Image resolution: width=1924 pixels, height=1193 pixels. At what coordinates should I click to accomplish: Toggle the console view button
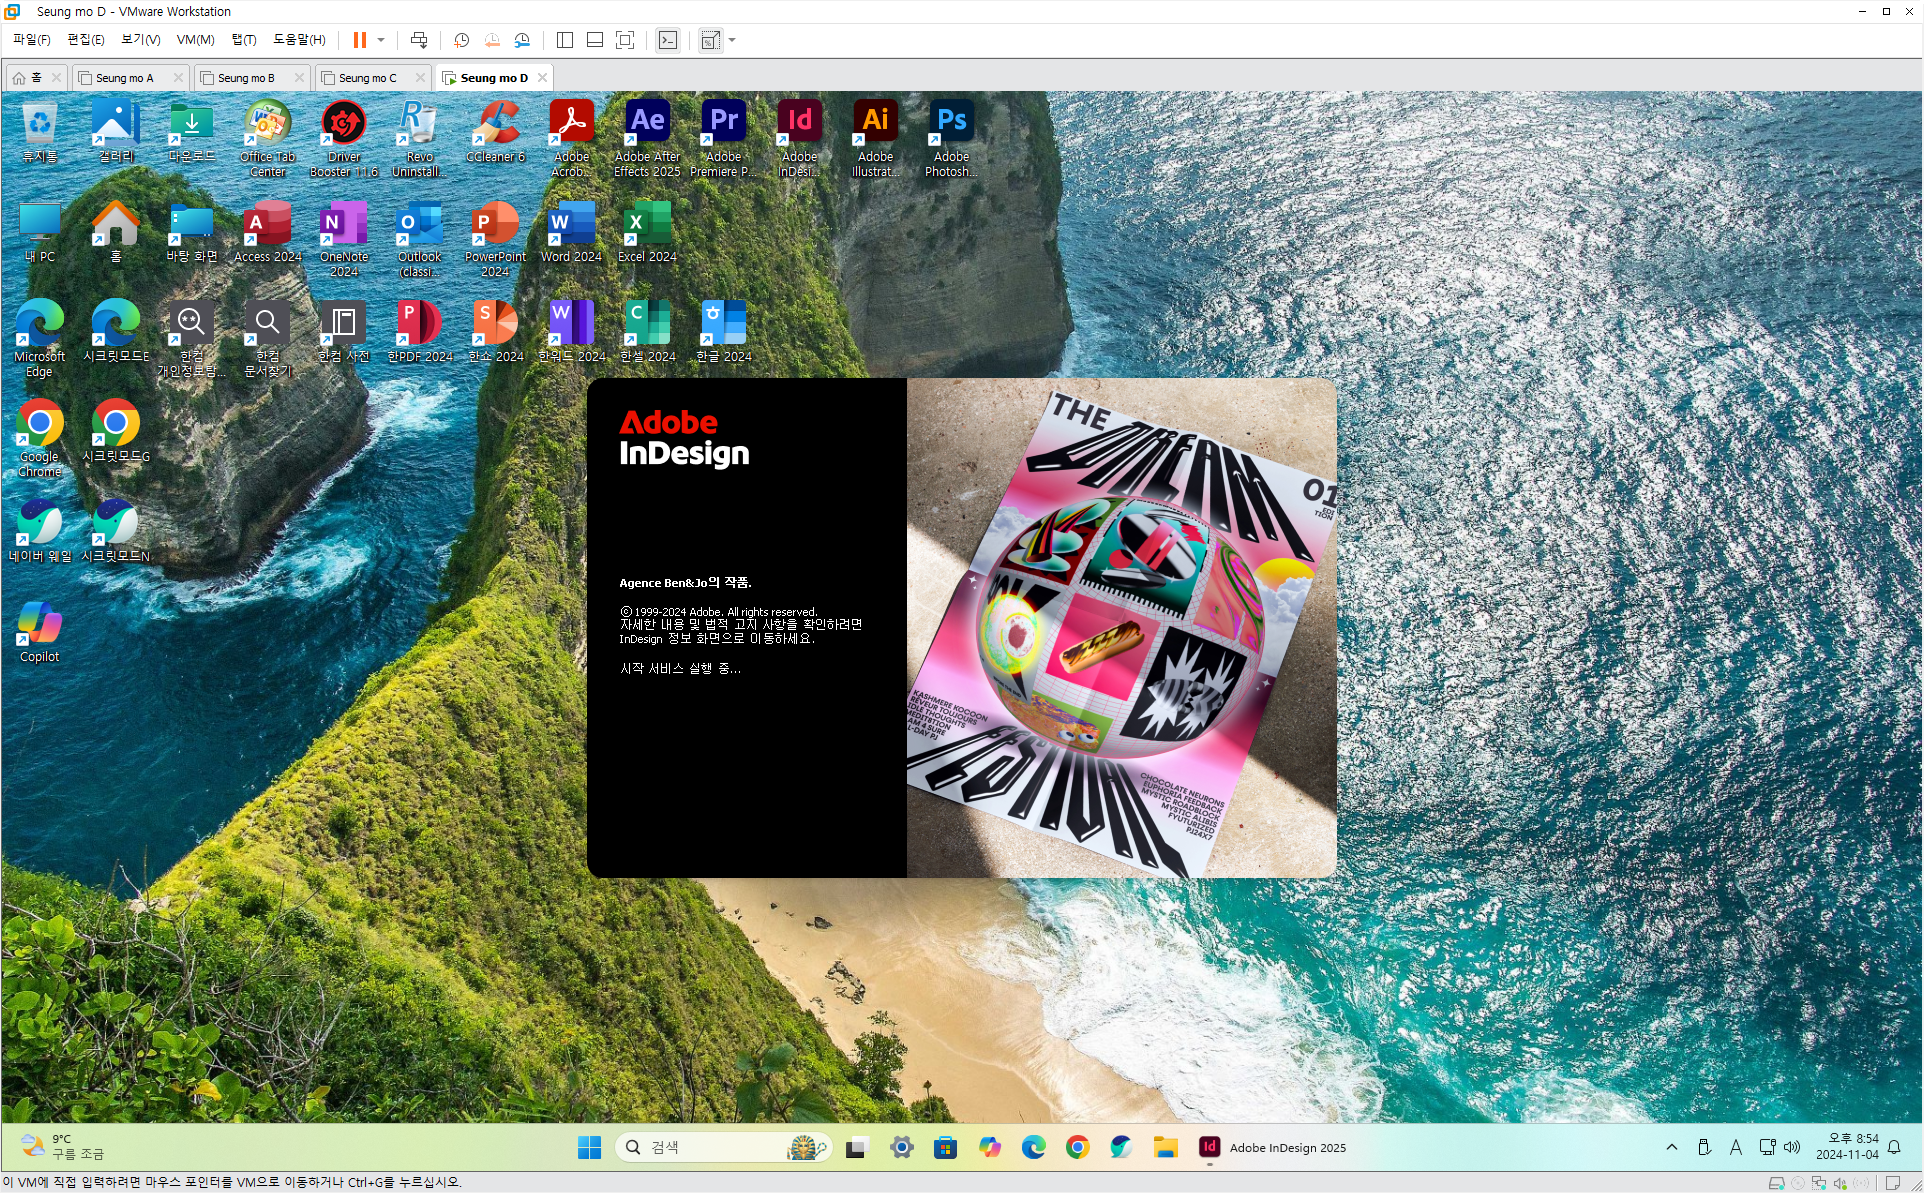pyautogui.click(x=667, y=40)
